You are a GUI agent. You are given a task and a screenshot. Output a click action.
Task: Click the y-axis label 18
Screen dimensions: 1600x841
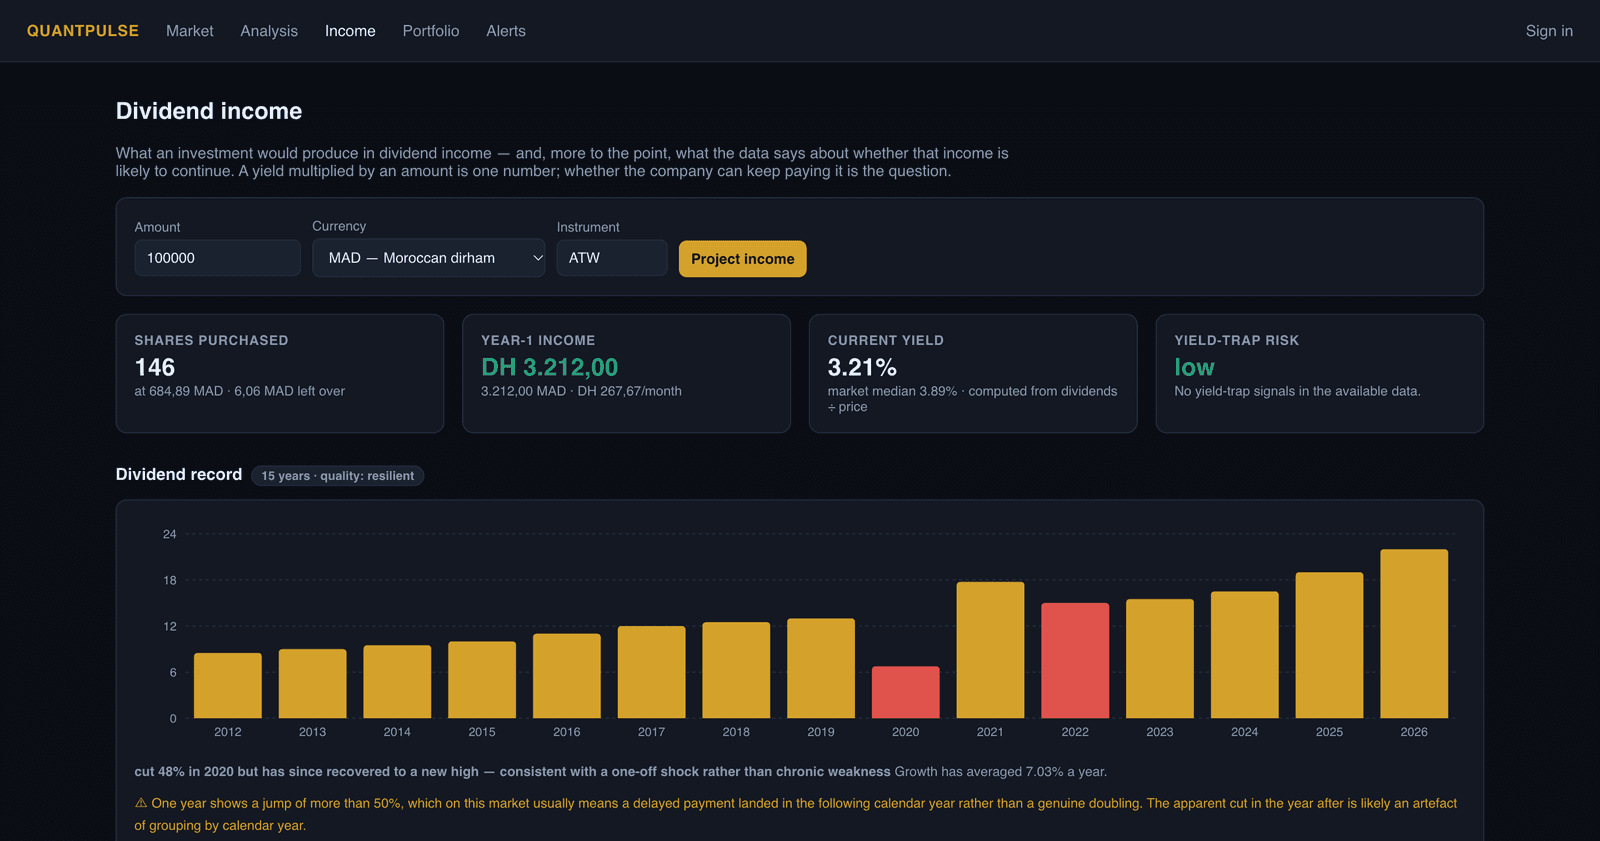pyautogui.click(x=170, y=580)
